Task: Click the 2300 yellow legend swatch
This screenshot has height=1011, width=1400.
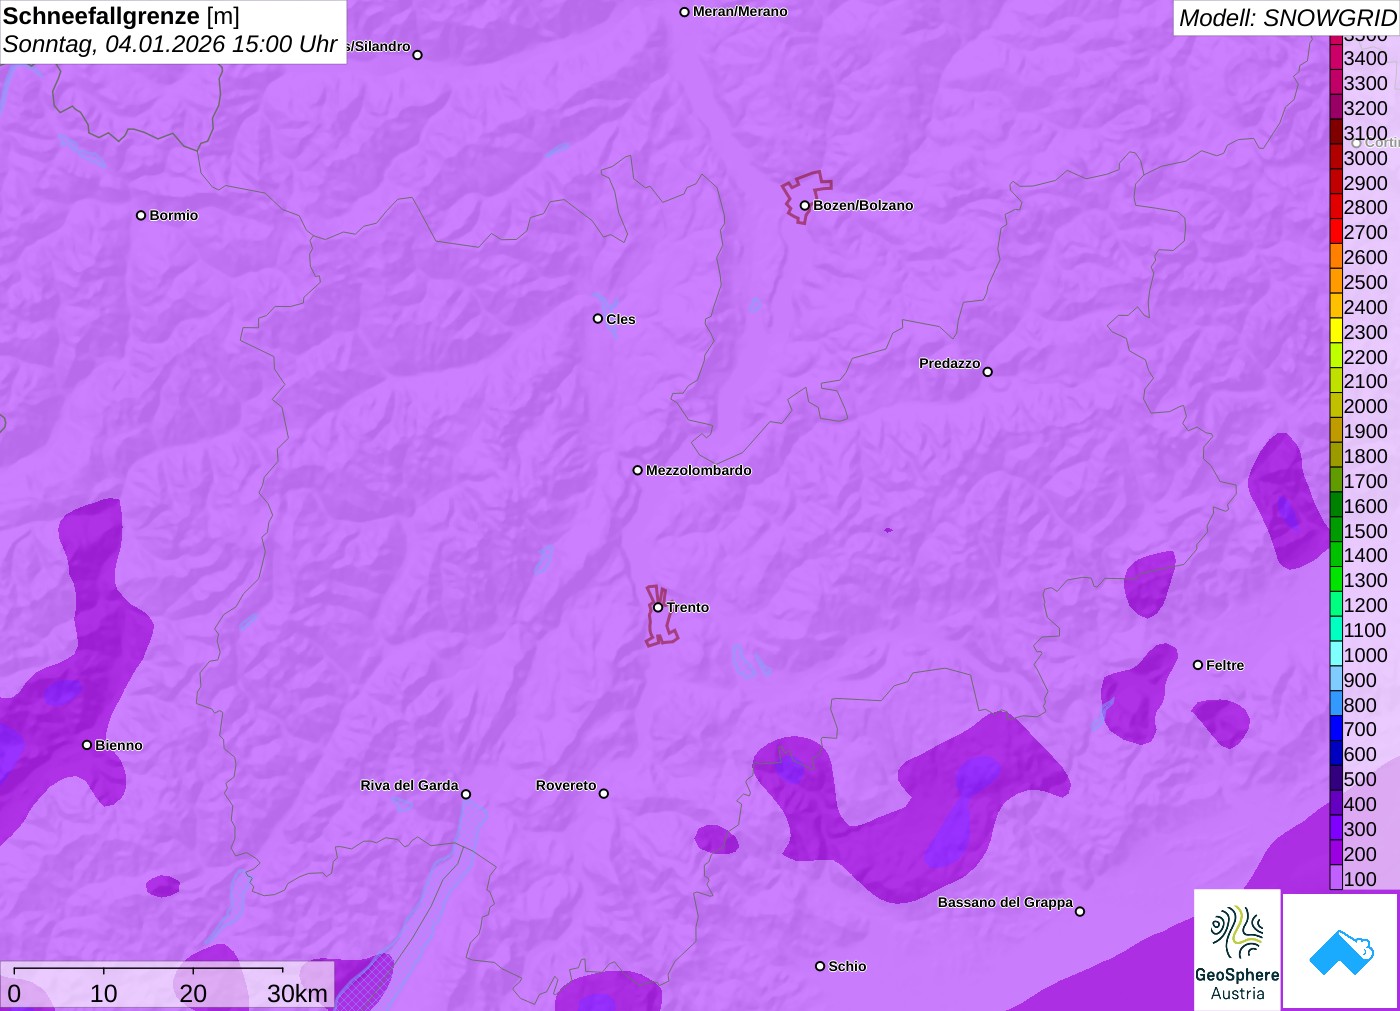Action: coord(1336,332)
